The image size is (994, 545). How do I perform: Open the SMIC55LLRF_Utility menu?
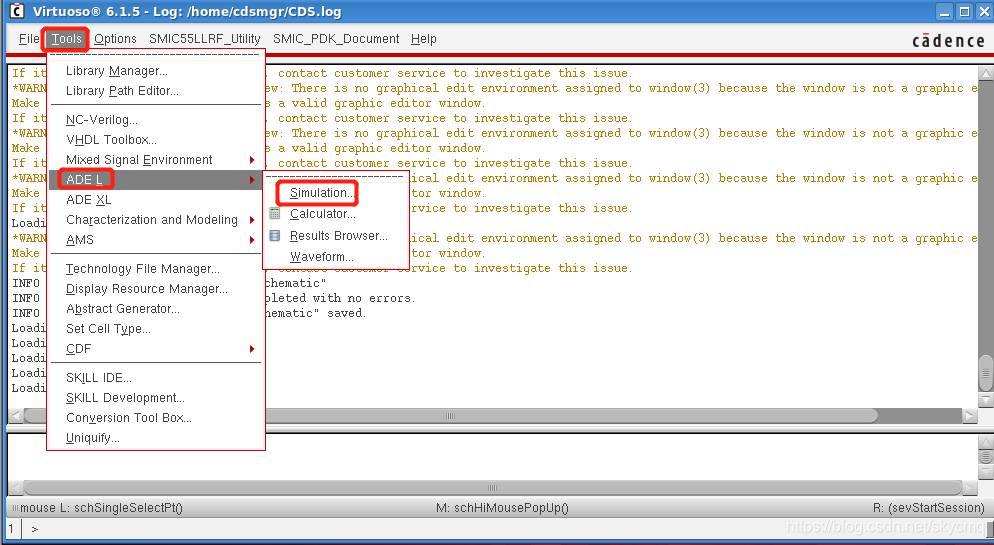205,39
